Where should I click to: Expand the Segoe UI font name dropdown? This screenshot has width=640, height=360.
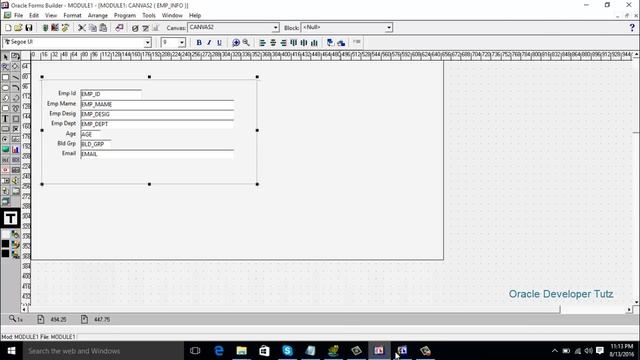tap(147, 42)
